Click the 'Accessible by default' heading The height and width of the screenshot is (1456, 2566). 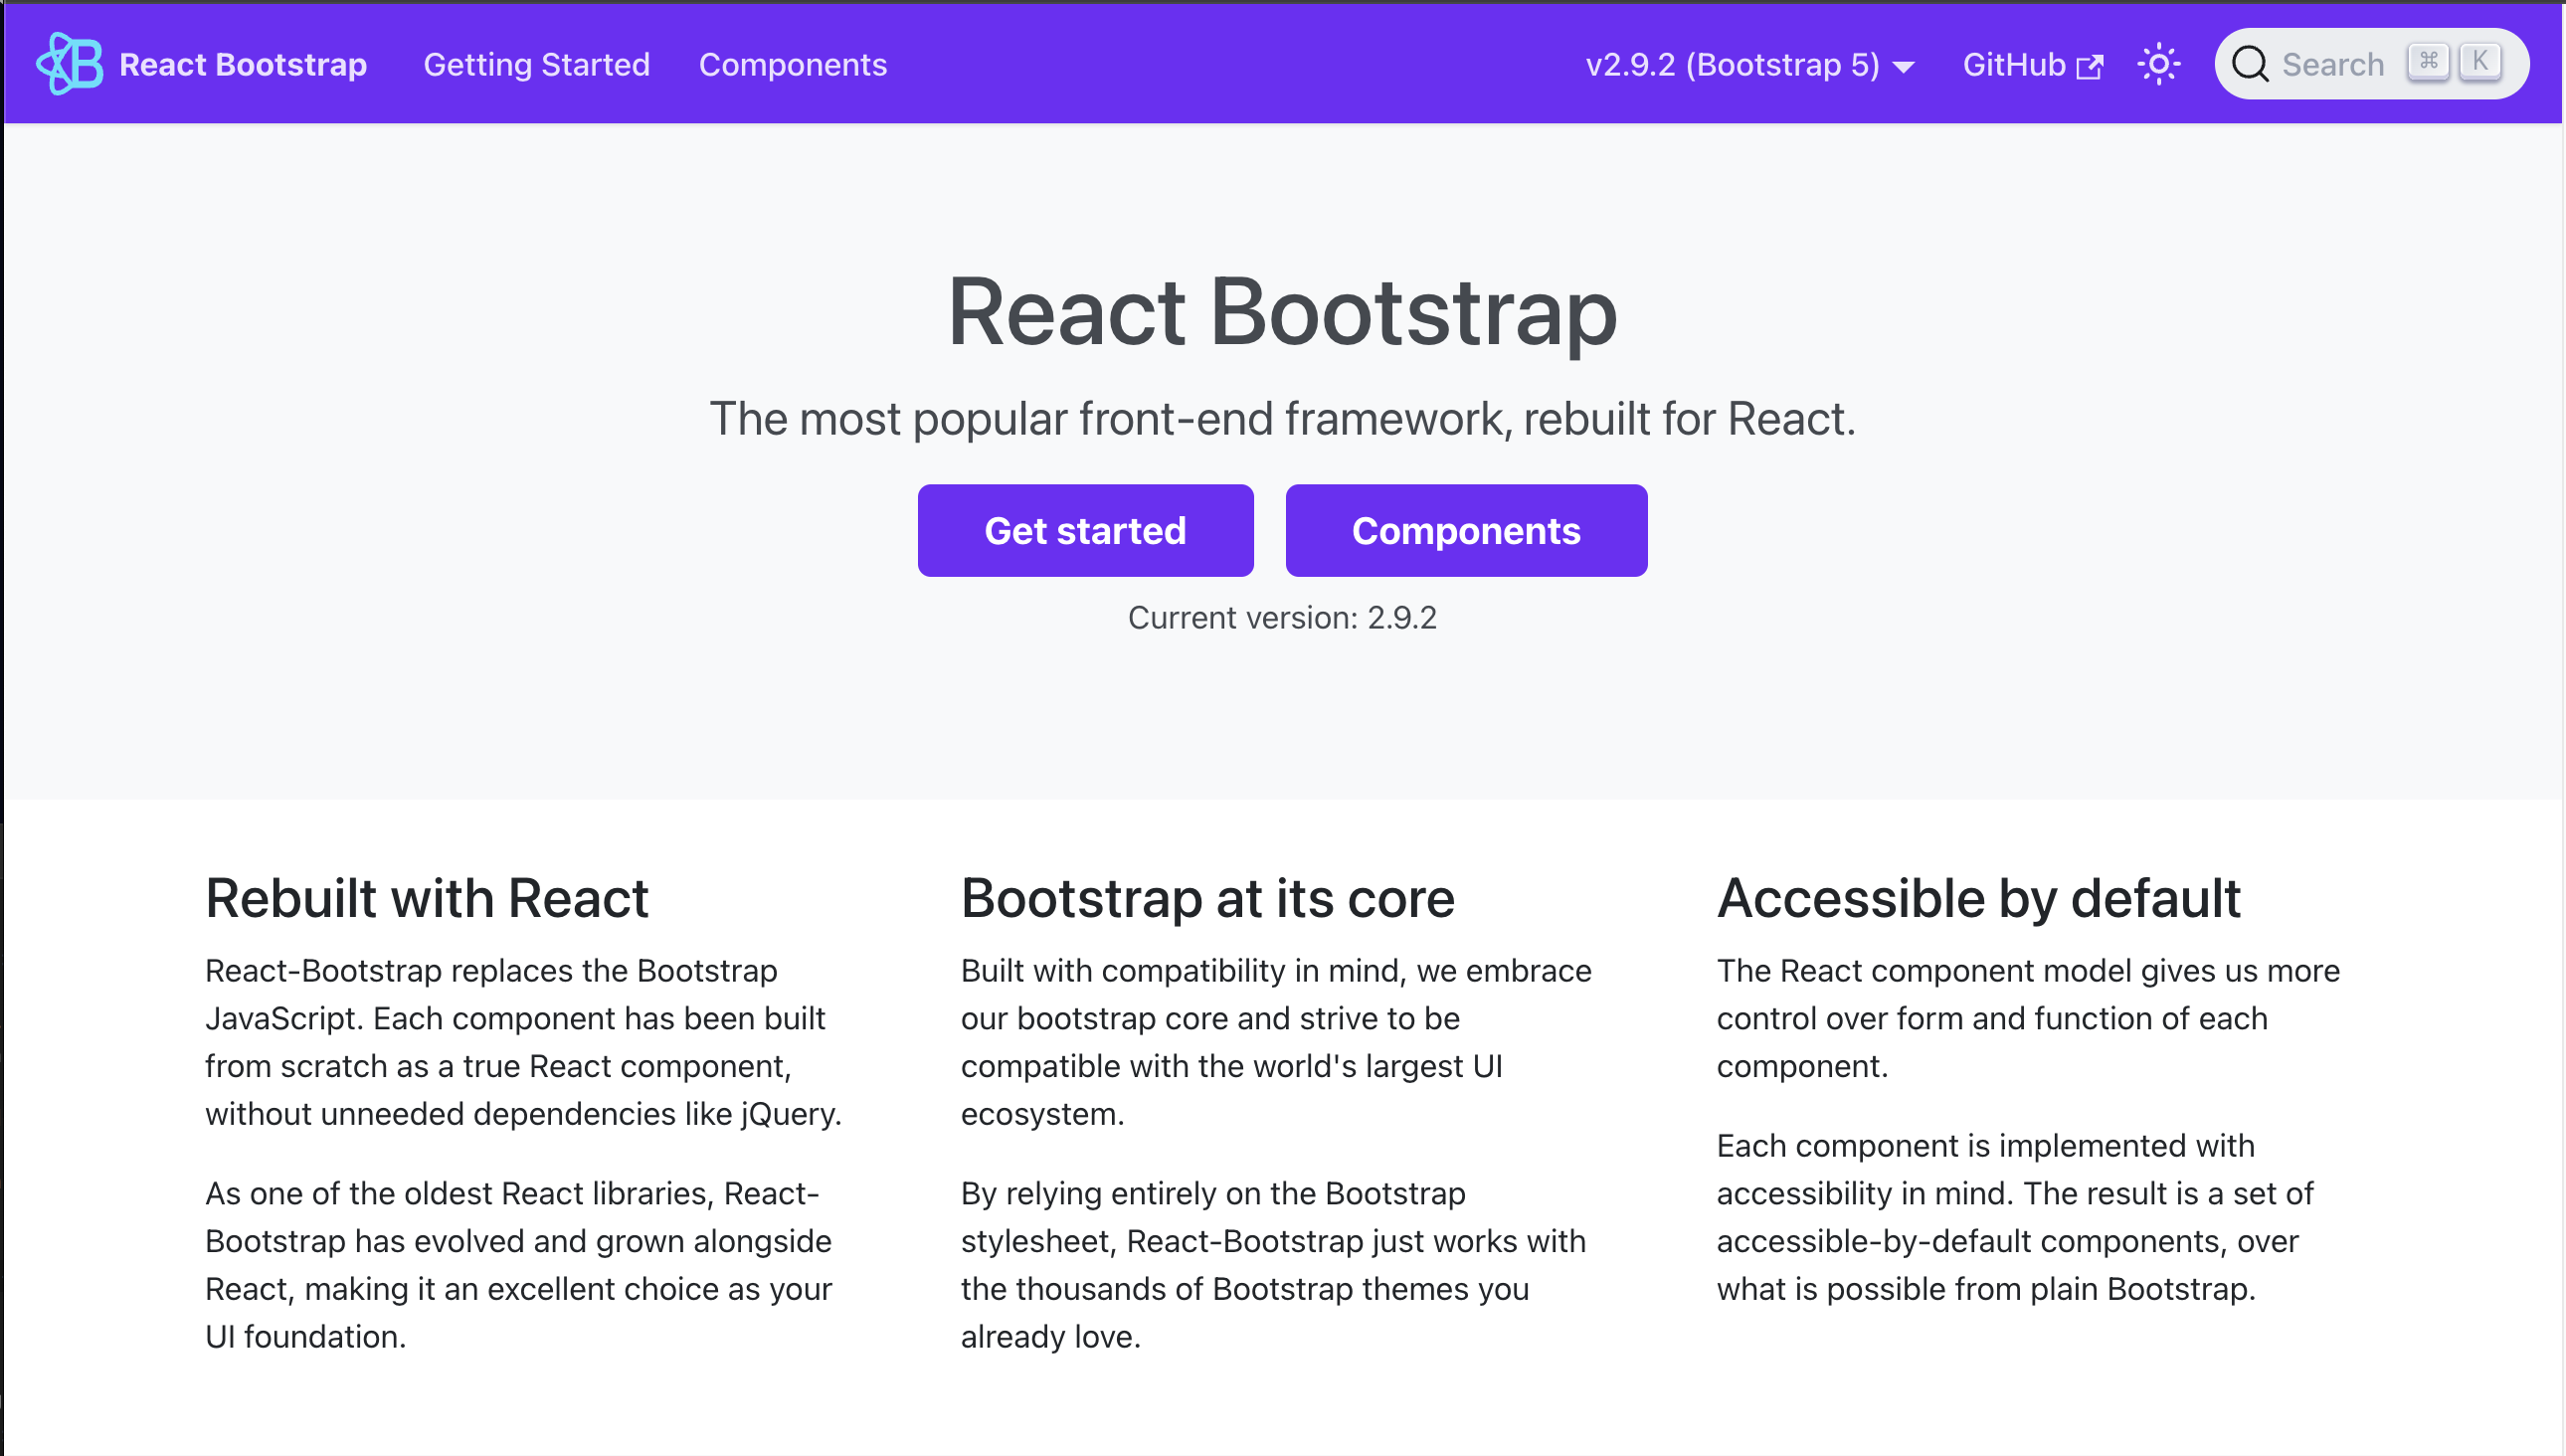pos(1979,897)
